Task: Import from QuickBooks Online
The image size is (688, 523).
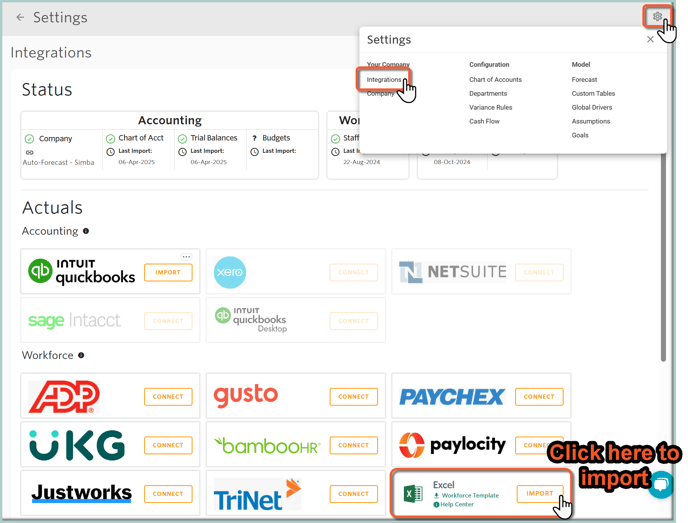Action: click(168, 272)
